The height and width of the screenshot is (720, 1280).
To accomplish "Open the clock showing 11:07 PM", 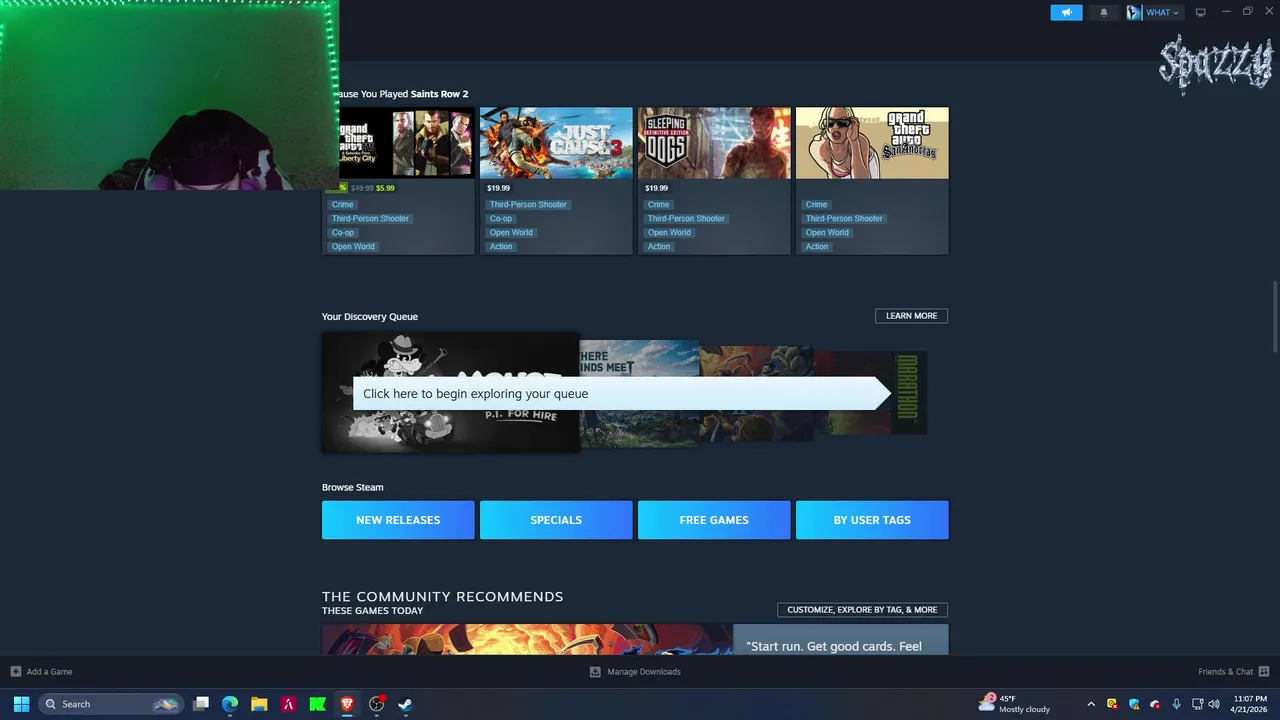I will (x=1250, y=704).
